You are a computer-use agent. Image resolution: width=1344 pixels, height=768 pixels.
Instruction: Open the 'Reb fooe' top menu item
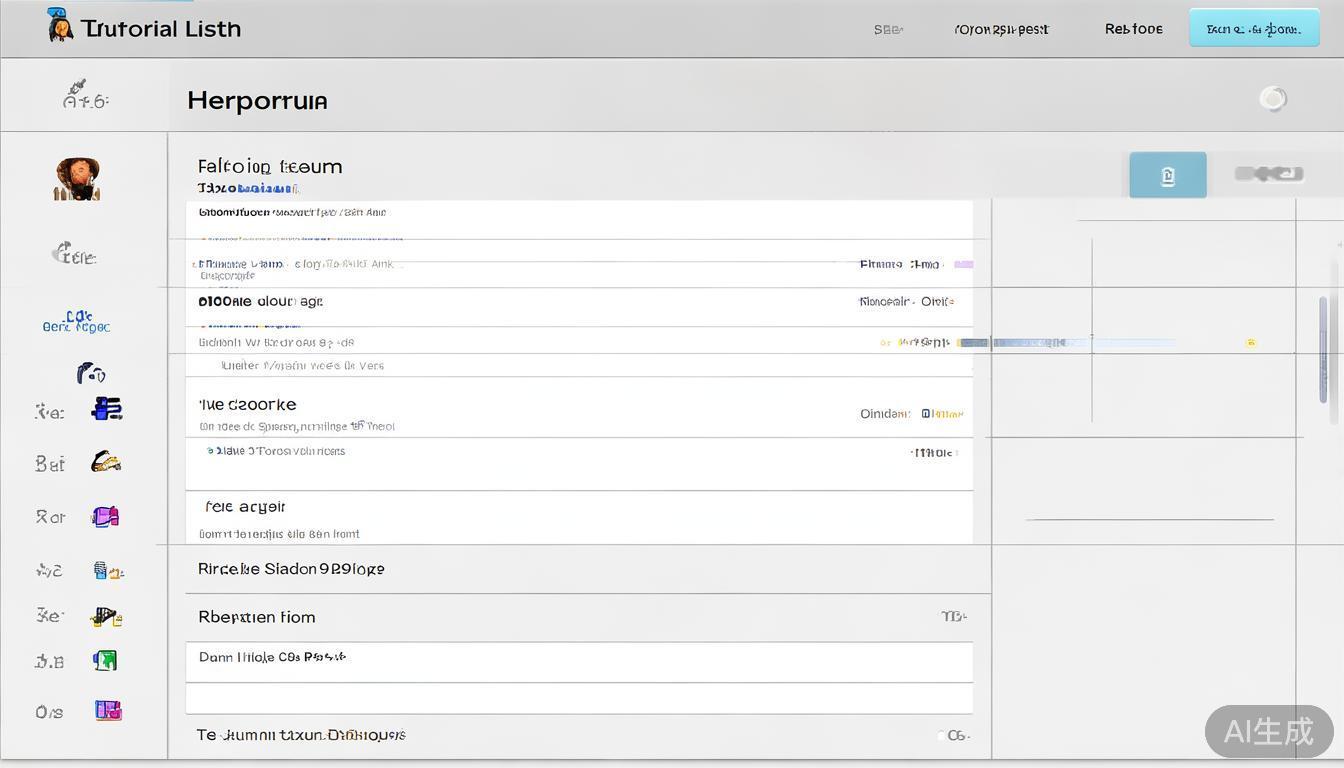pos(1133,29)
